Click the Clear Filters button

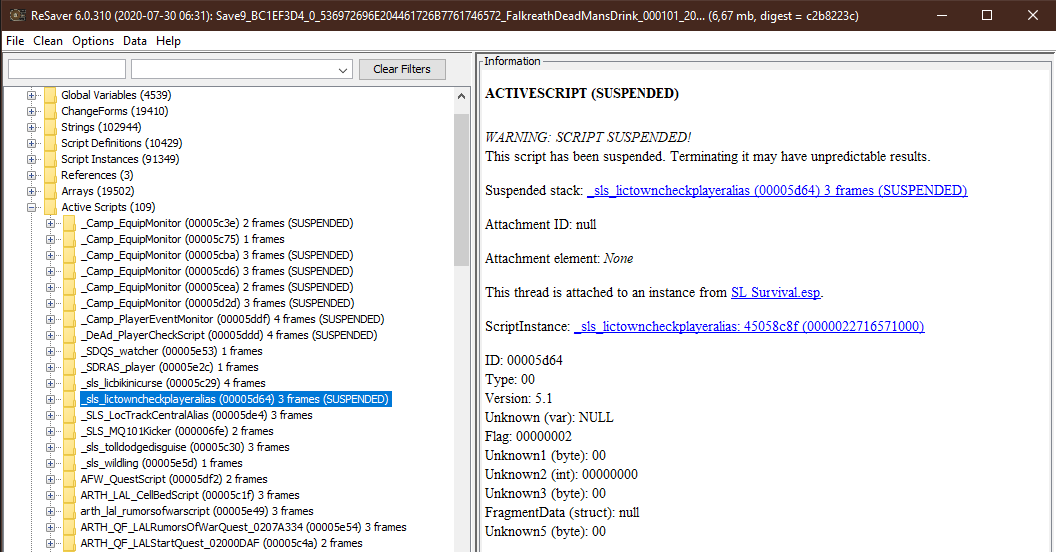[x=402, y=69]
